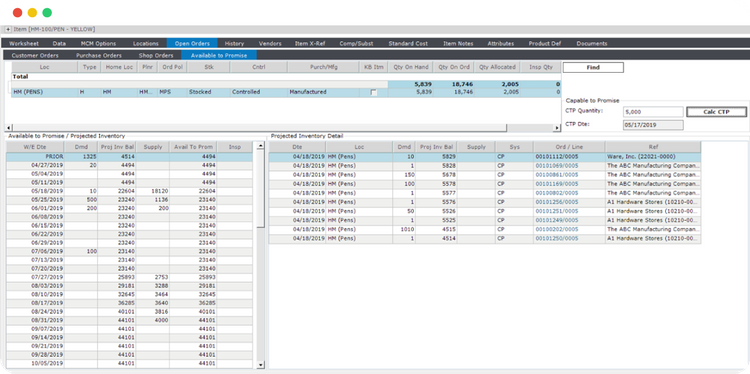Click left arrow of horizontal scrollbar
This screenshot has width=750, height=374.
pos(8,128)
